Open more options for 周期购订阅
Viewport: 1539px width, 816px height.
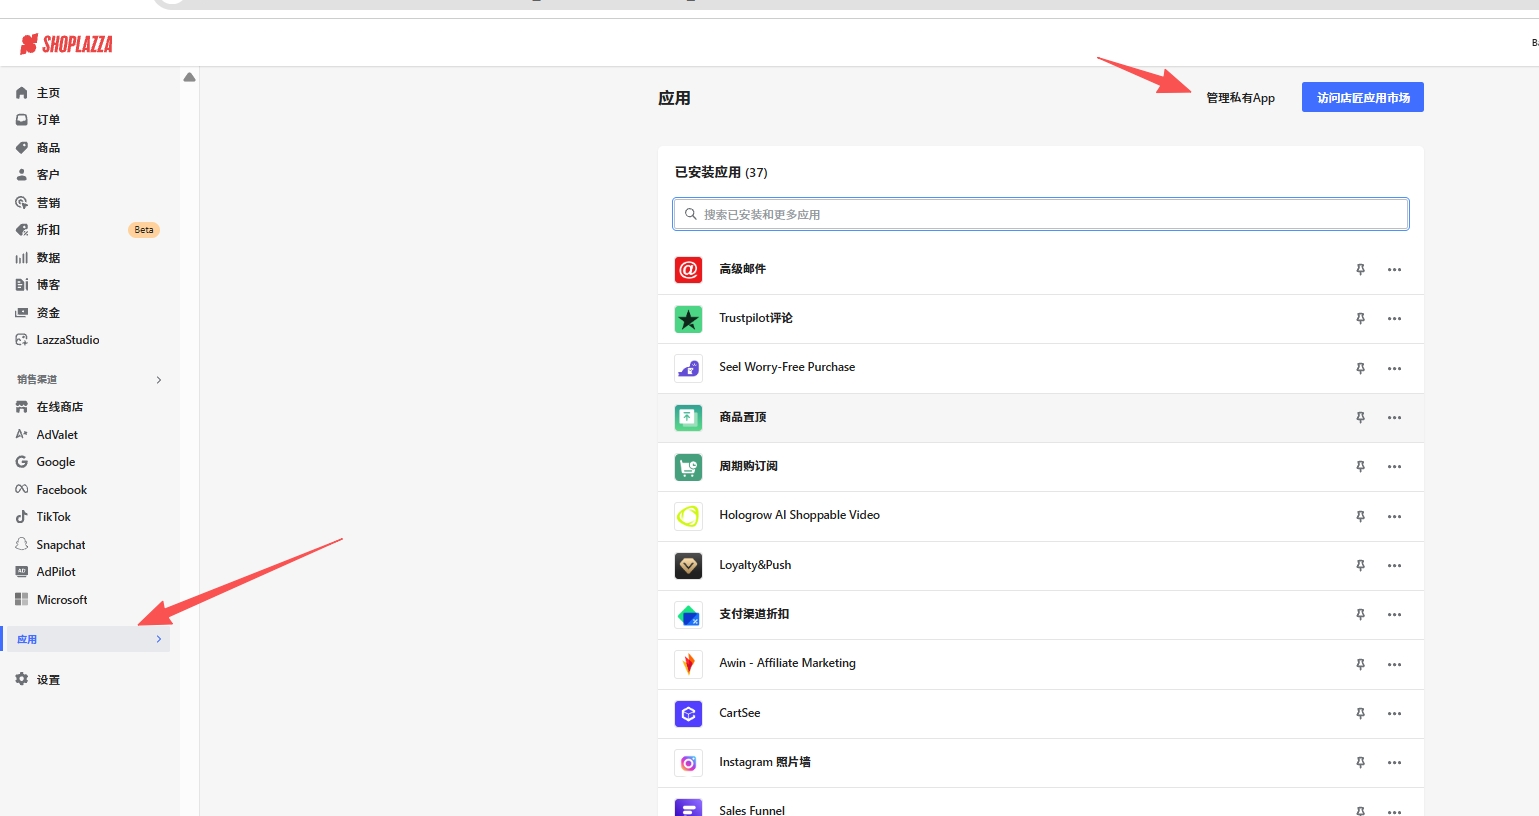point(1394,467)
